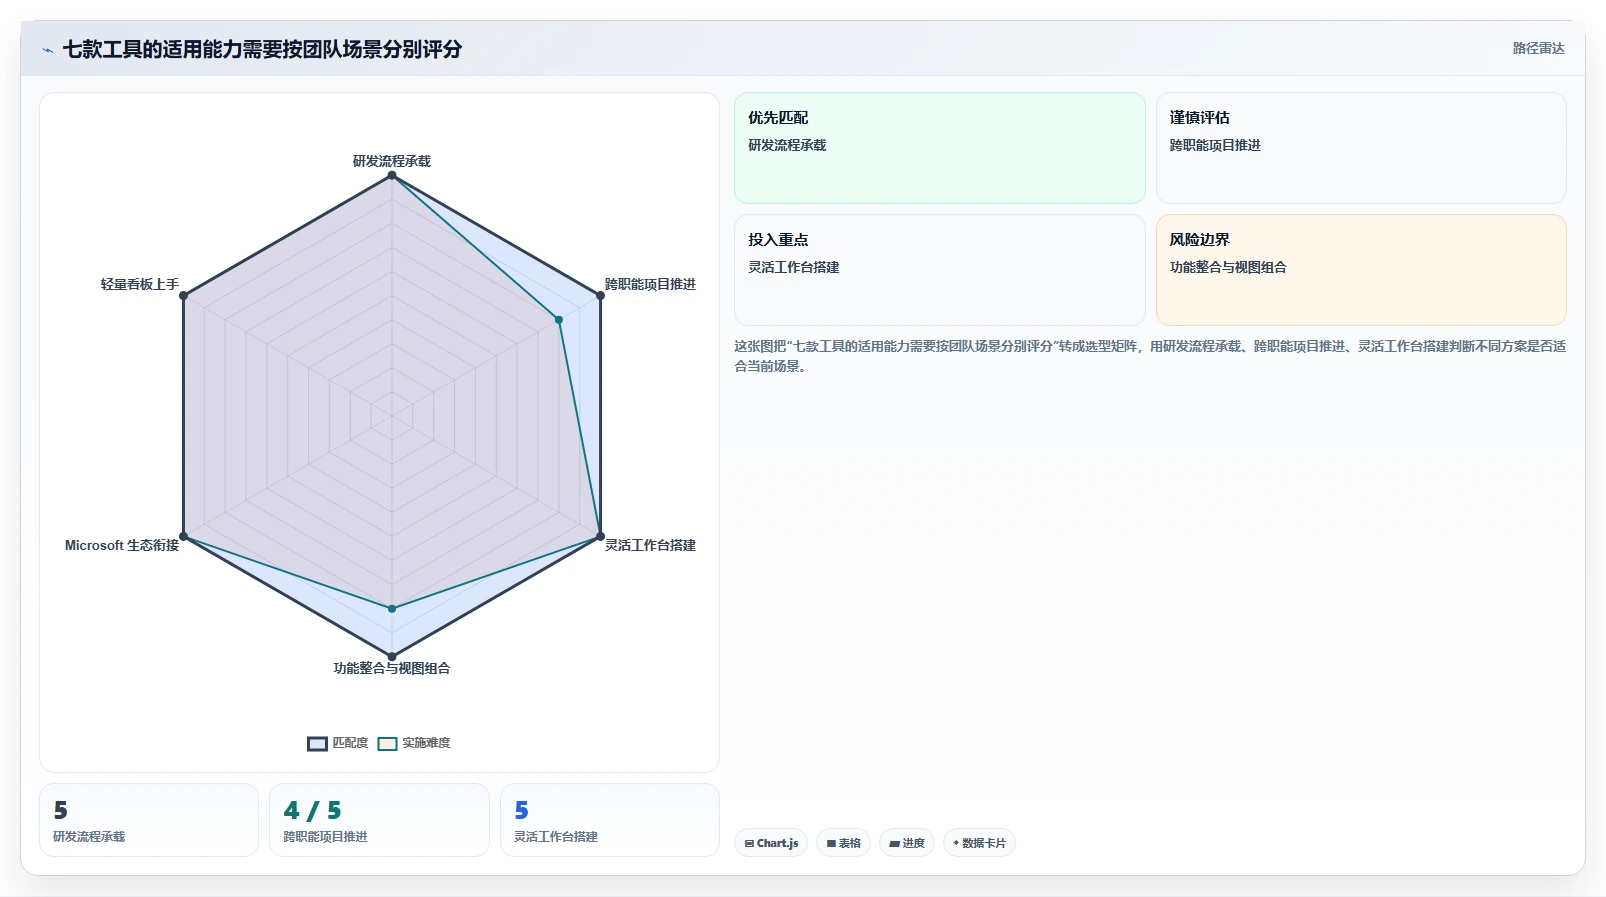The image size is (1606, 897).
Task: Select the 表格 tag chip
Action: click(844, 843)
